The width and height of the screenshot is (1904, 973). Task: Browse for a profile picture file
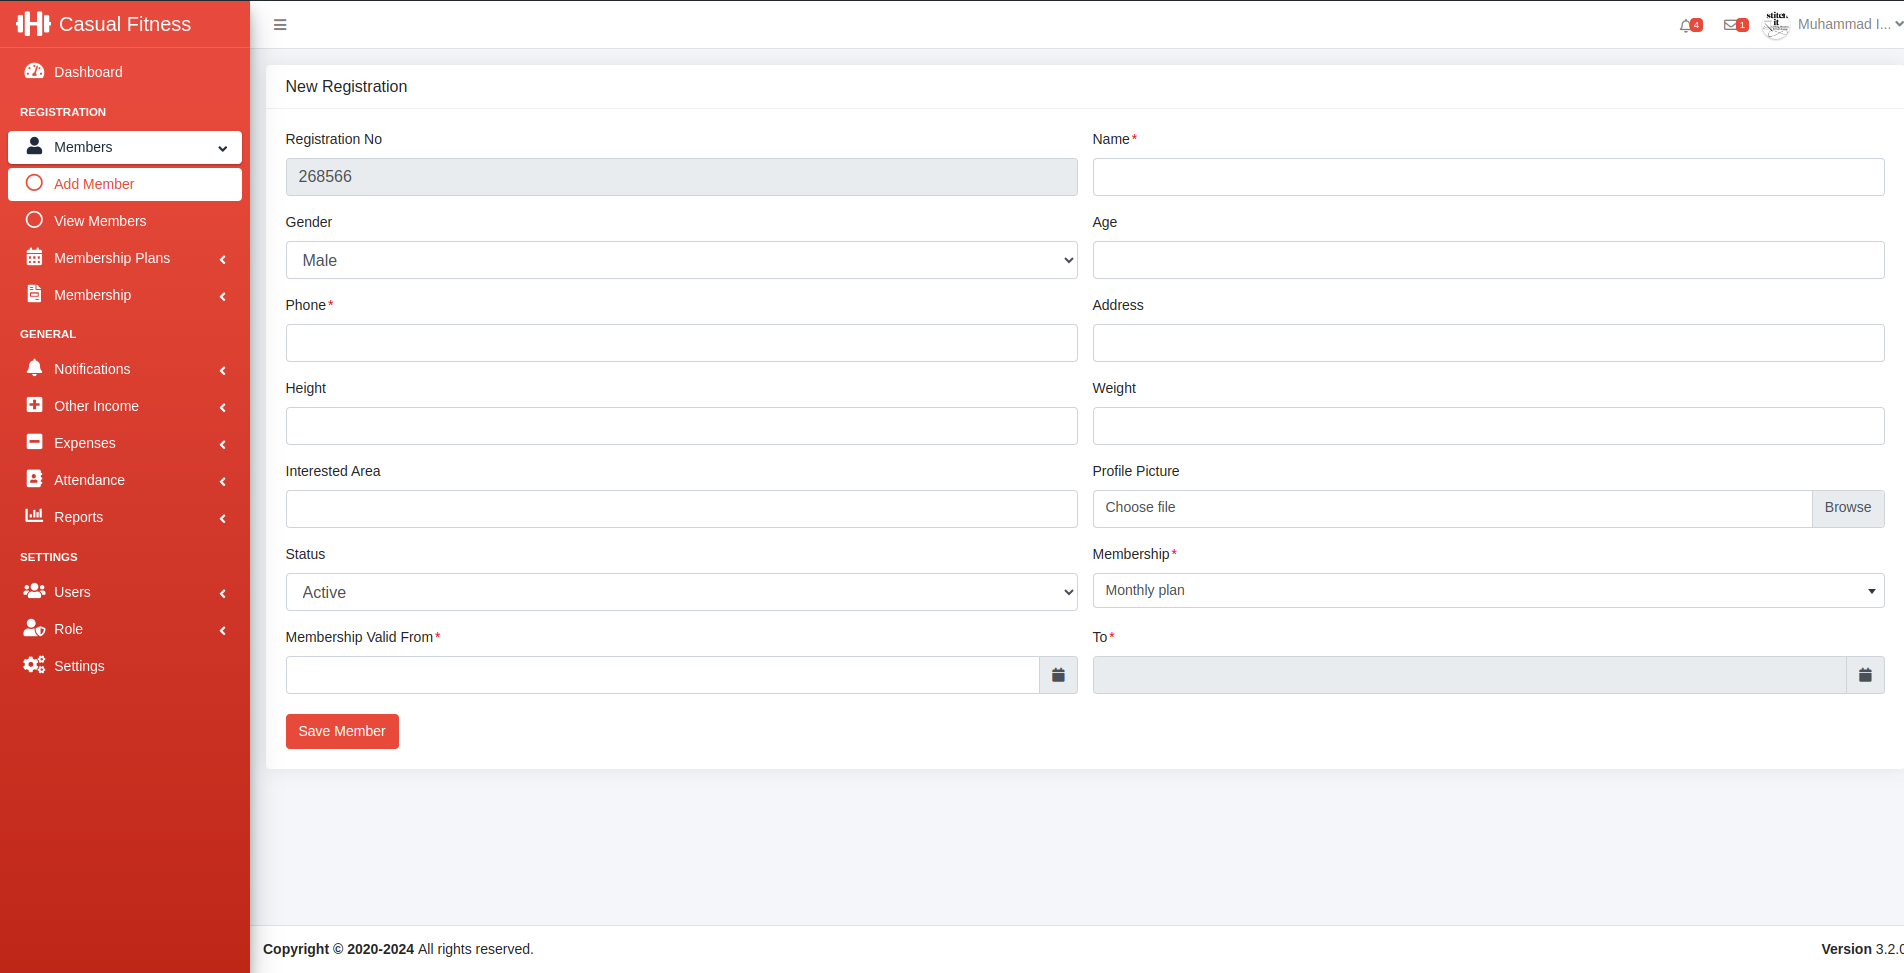(1847, 507)
